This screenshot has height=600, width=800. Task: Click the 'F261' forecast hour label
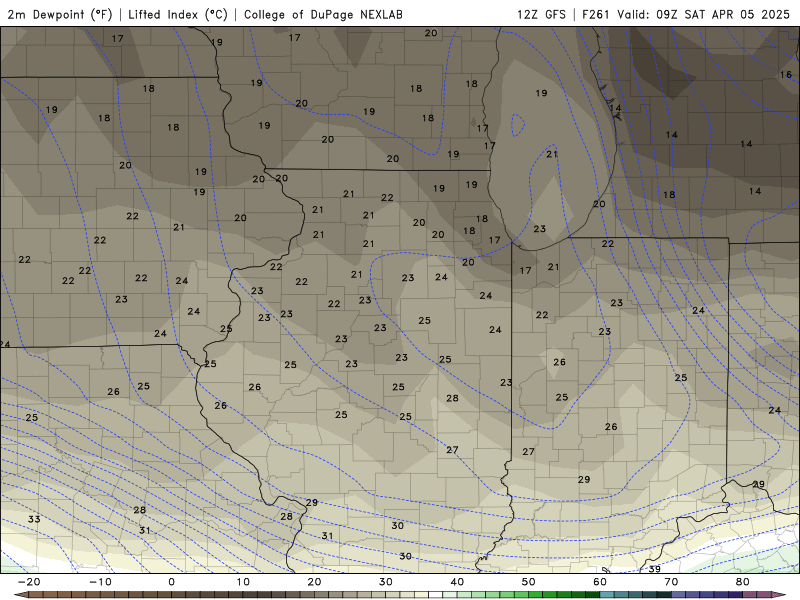595,14
